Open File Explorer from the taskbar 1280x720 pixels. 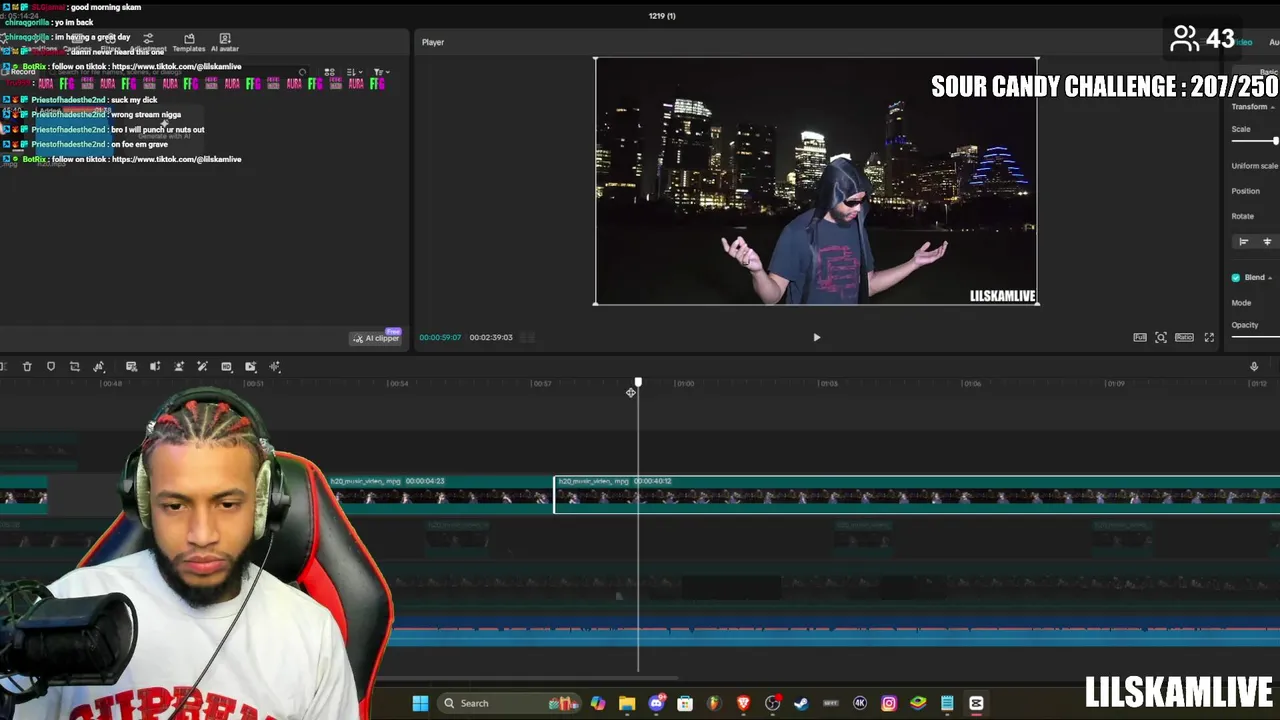[627, 703]
